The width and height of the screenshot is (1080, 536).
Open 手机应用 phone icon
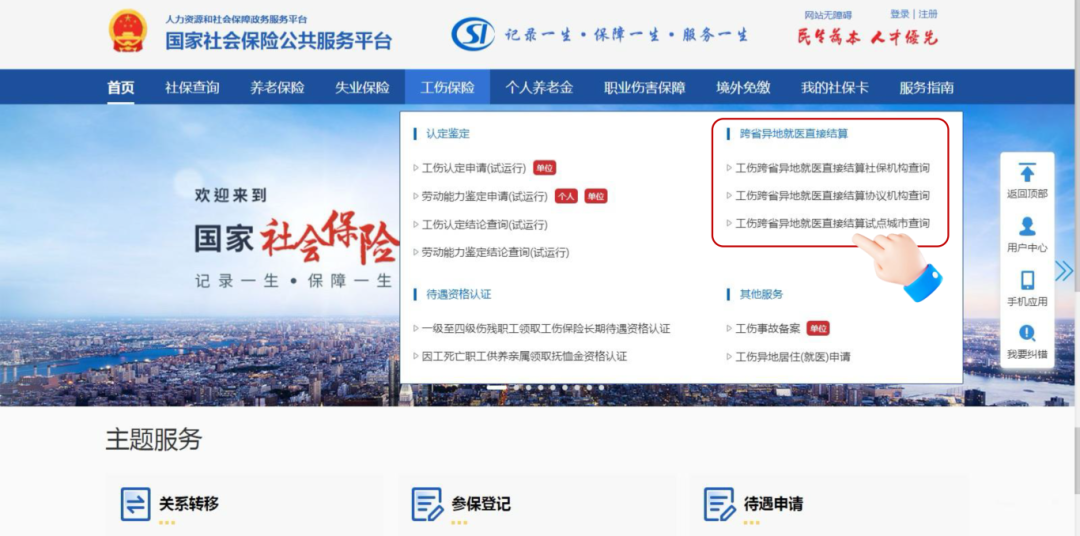1027,280
